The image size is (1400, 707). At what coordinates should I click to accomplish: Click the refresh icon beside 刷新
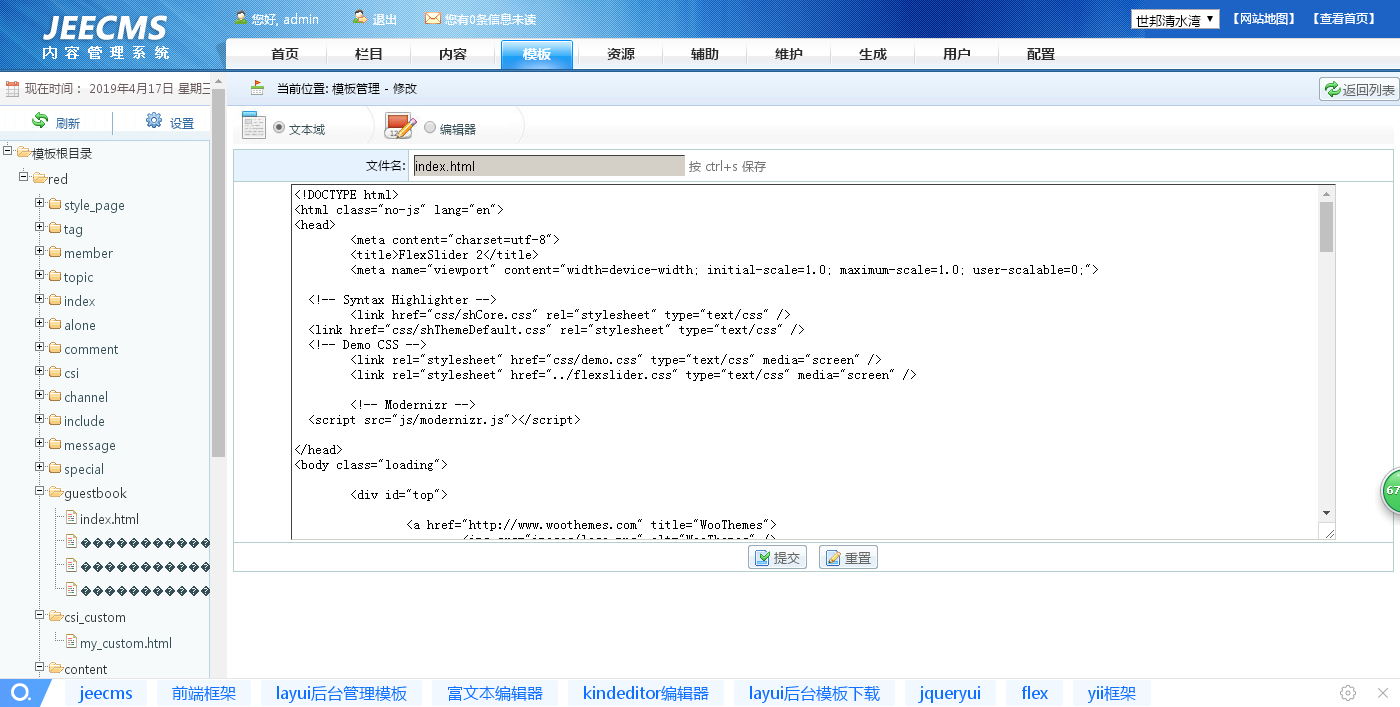(x=40, y=121)
